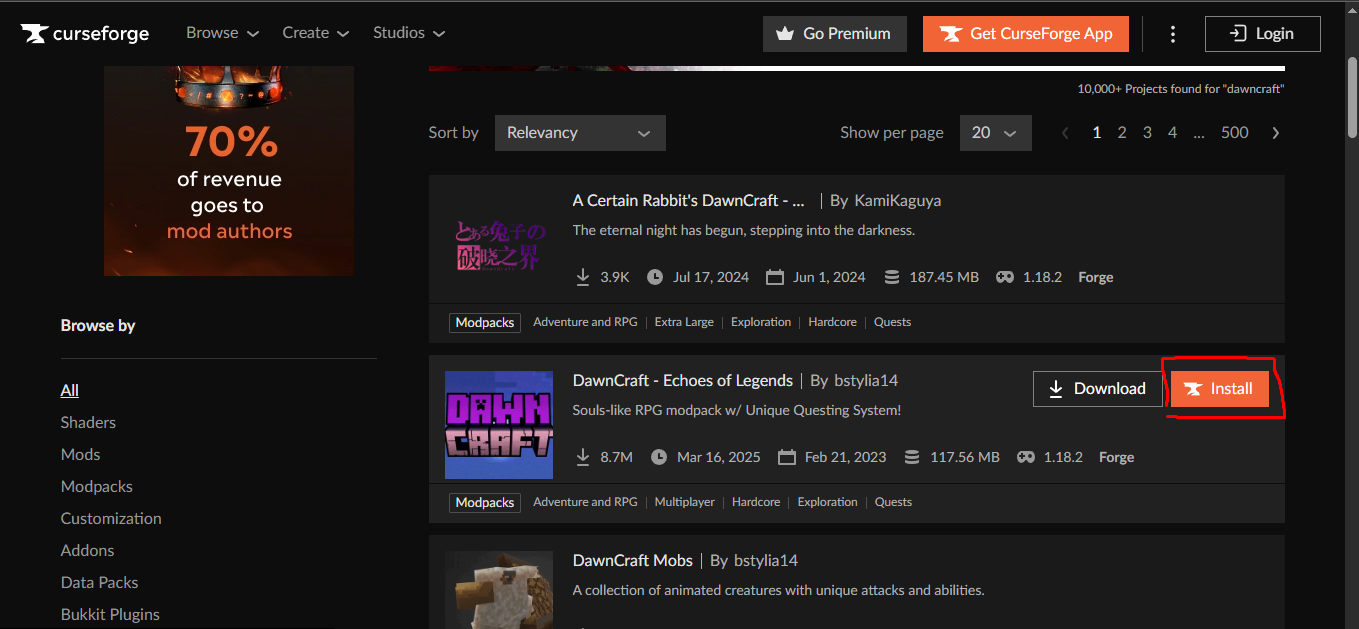
Task: Click Go Premium button
Action: click(834, 34)
